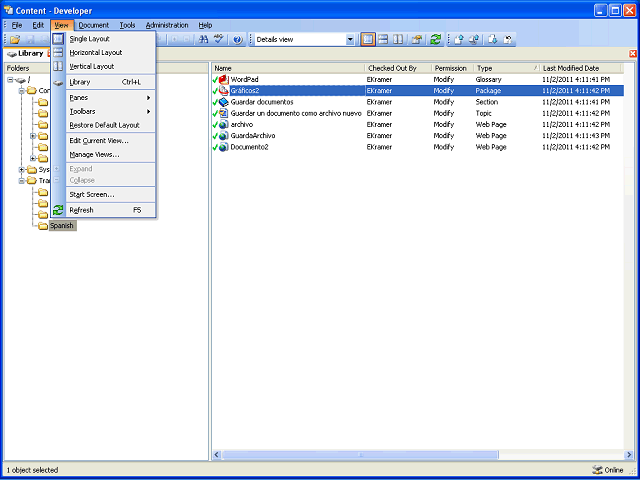Screen dimensions: 640x480
Task: Select Start Screen menu entry
Action: click(x=103, y=195)
